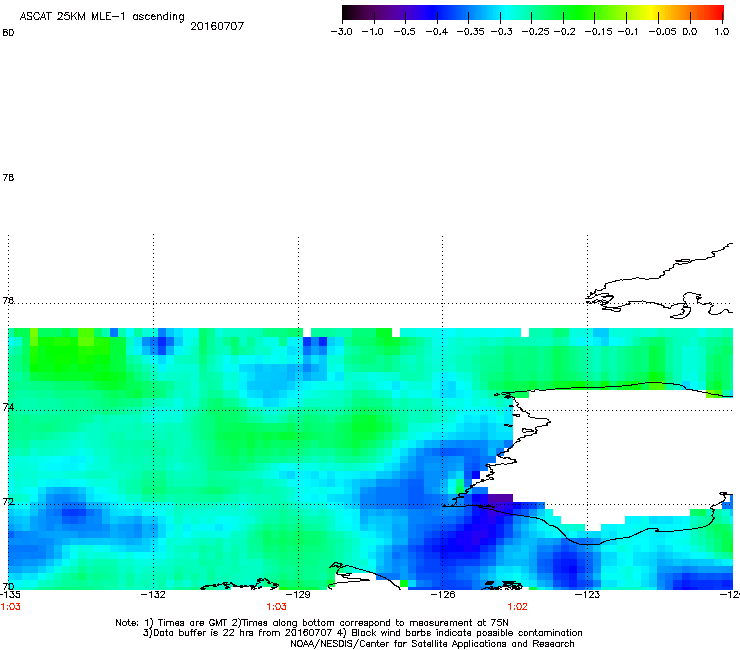Click the -0.1 color scale label
The image size is (740, 650).
coord(627,32)
